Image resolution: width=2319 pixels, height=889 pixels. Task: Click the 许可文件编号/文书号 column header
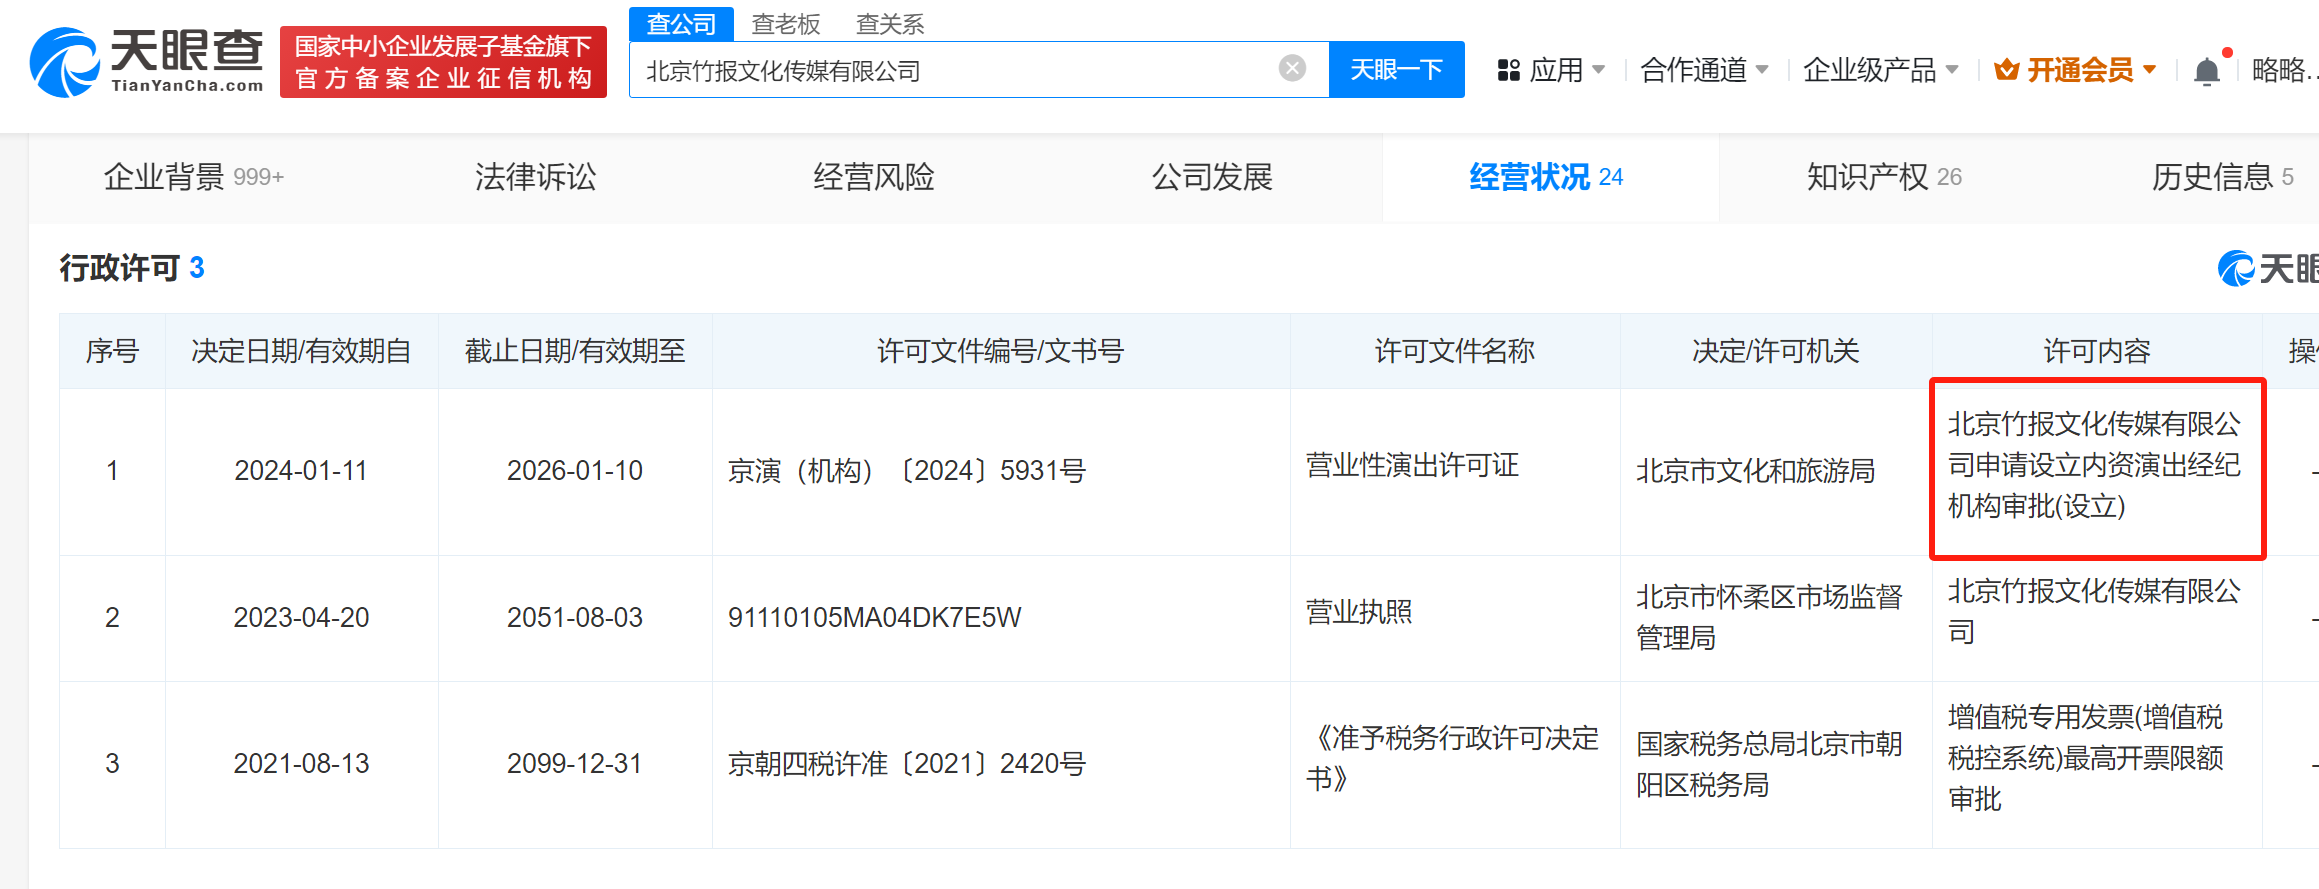(x=1001, y=351)
